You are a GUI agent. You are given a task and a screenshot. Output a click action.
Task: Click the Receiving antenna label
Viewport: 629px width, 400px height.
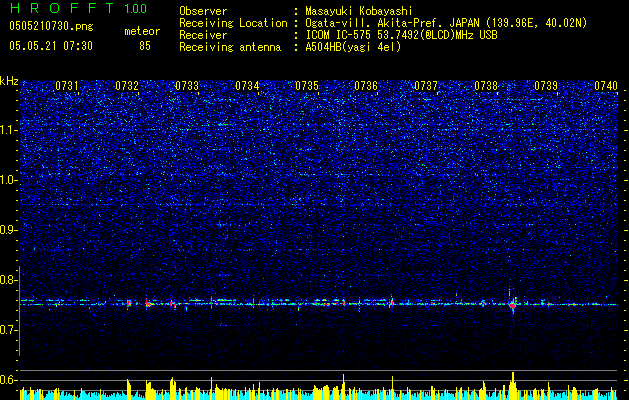click(230, 47)
